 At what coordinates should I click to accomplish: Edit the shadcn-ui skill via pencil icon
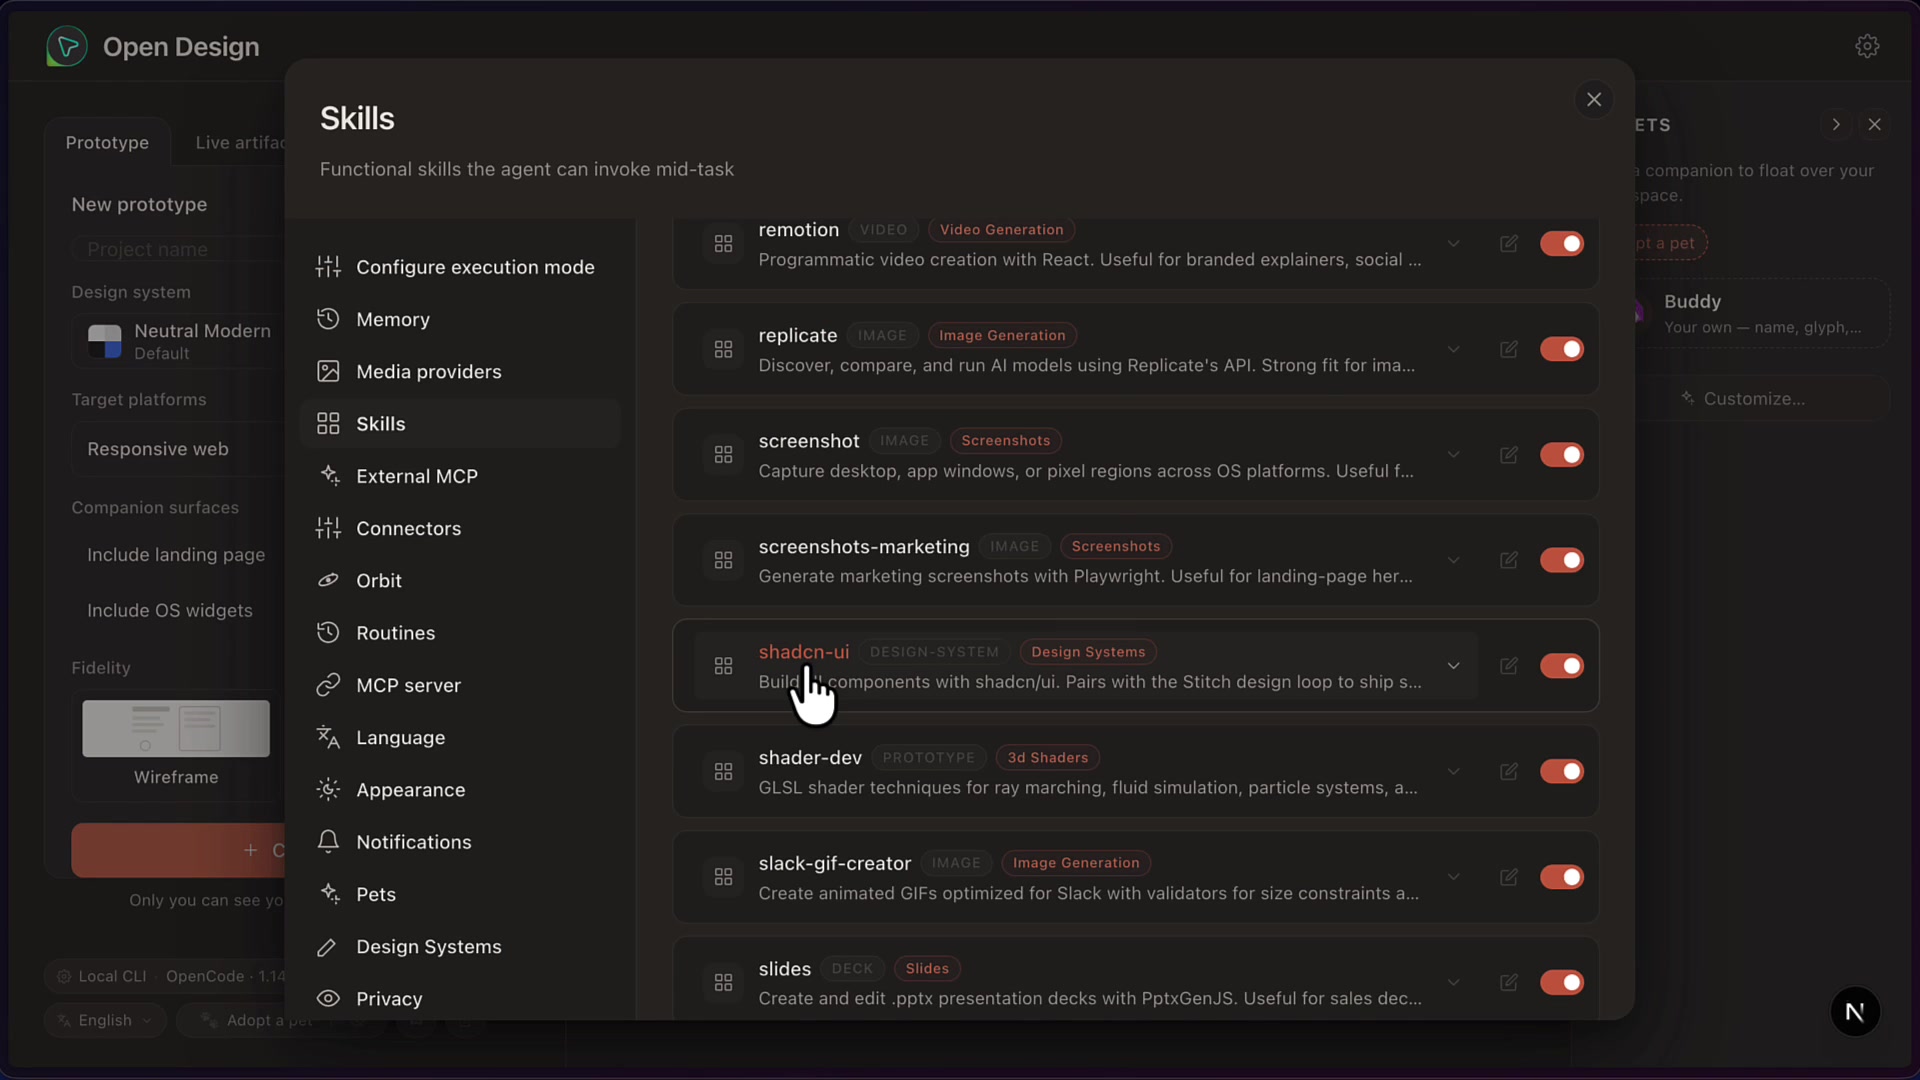pyautogui.click(x=1509, y=666)
